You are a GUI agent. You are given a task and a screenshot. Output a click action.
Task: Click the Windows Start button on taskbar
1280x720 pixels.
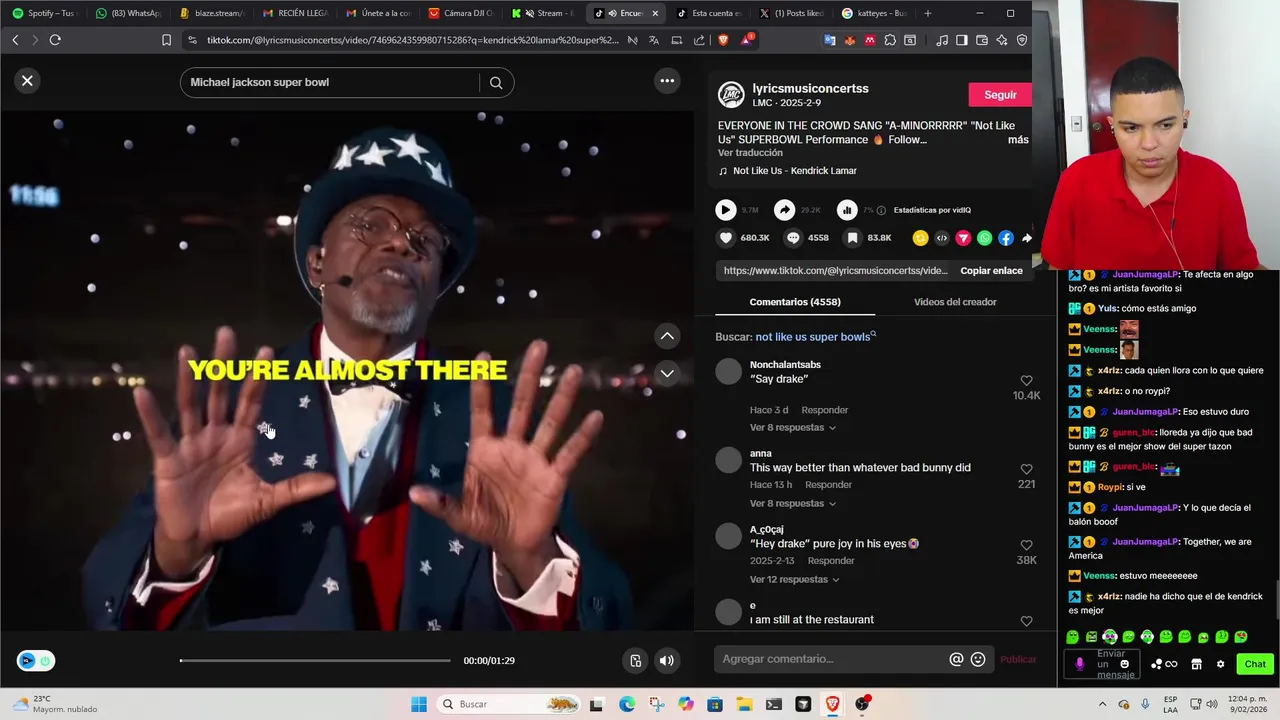pyautogui.click(x=419, y=704)
